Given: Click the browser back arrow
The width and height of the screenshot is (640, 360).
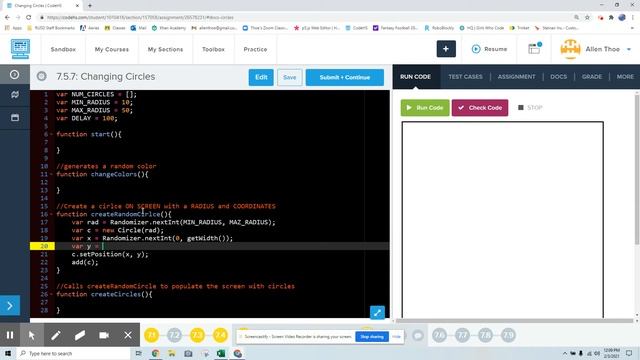Looking at the screenshot, I should click(x=7, y=18).
